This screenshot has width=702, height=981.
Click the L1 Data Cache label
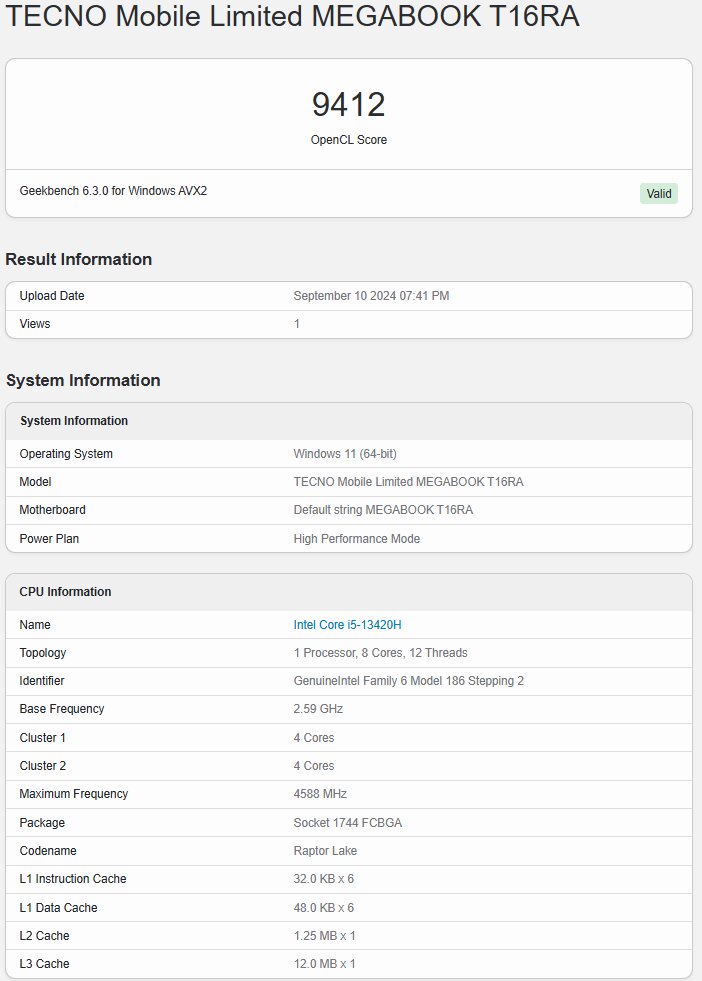click(x=59, y=907)
